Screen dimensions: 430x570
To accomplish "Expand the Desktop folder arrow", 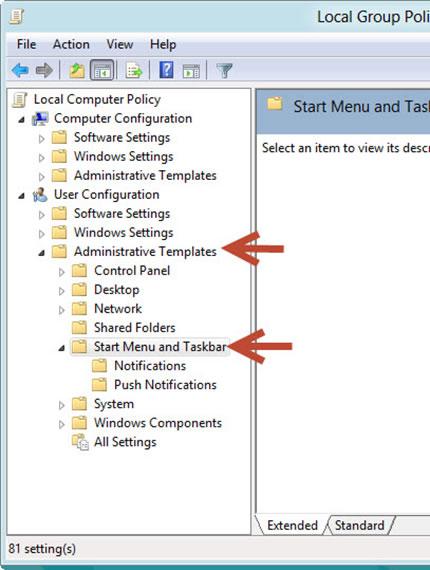I will point(62,290).
